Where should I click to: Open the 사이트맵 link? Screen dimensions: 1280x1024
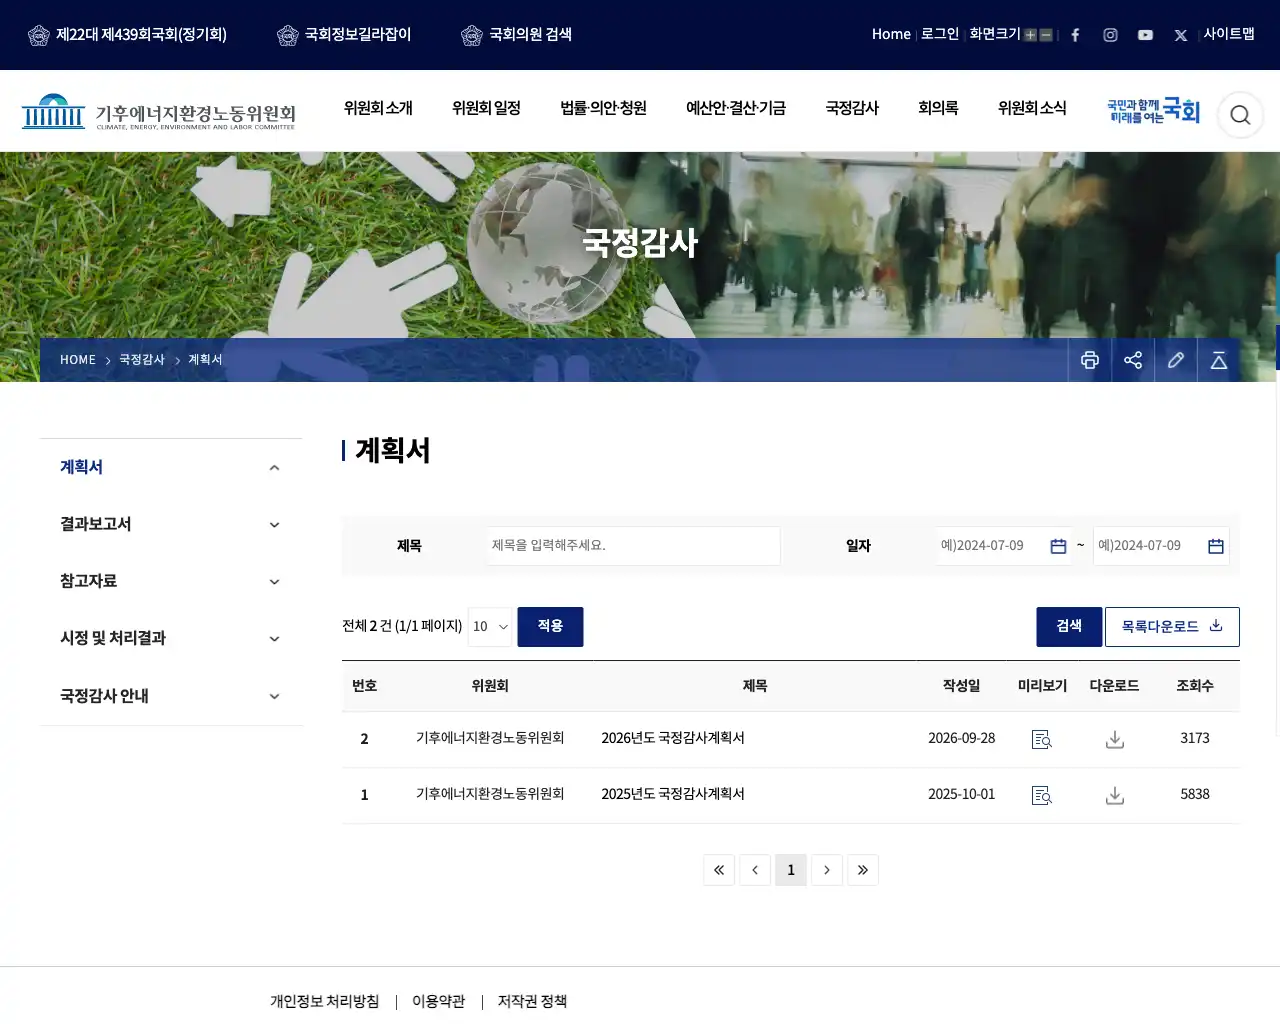click(x=1229, y=34)
